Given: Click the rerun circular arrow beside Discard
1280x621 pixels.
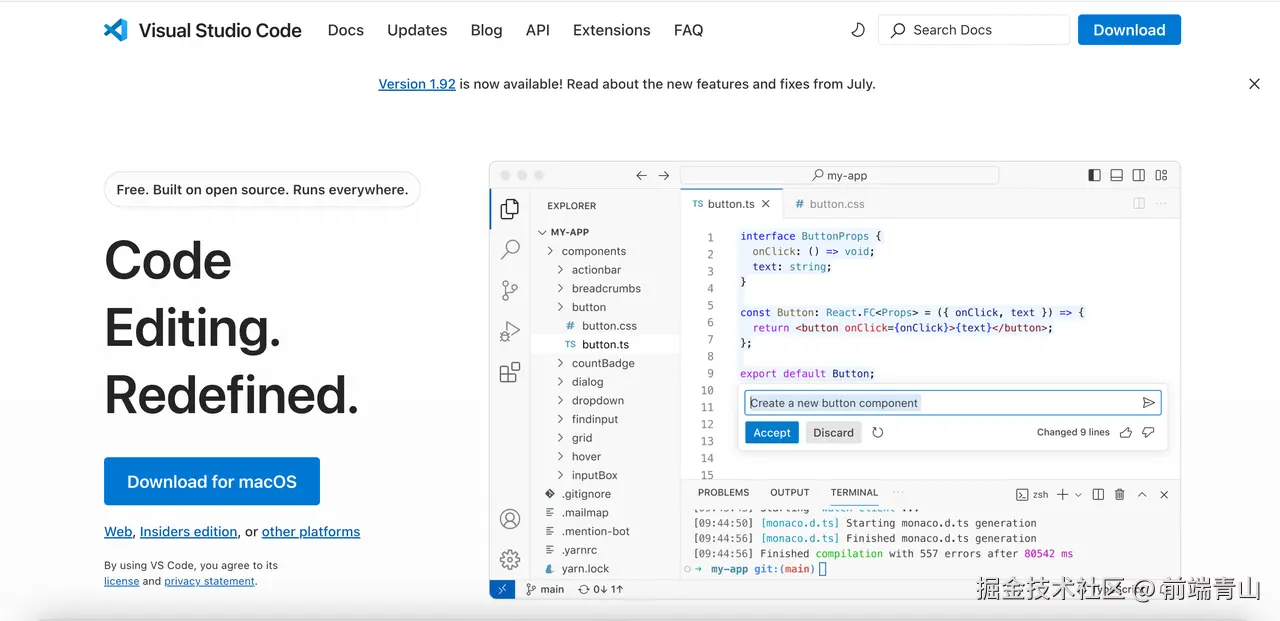Looking at the screenshot, I should click(x=878, y=433).
